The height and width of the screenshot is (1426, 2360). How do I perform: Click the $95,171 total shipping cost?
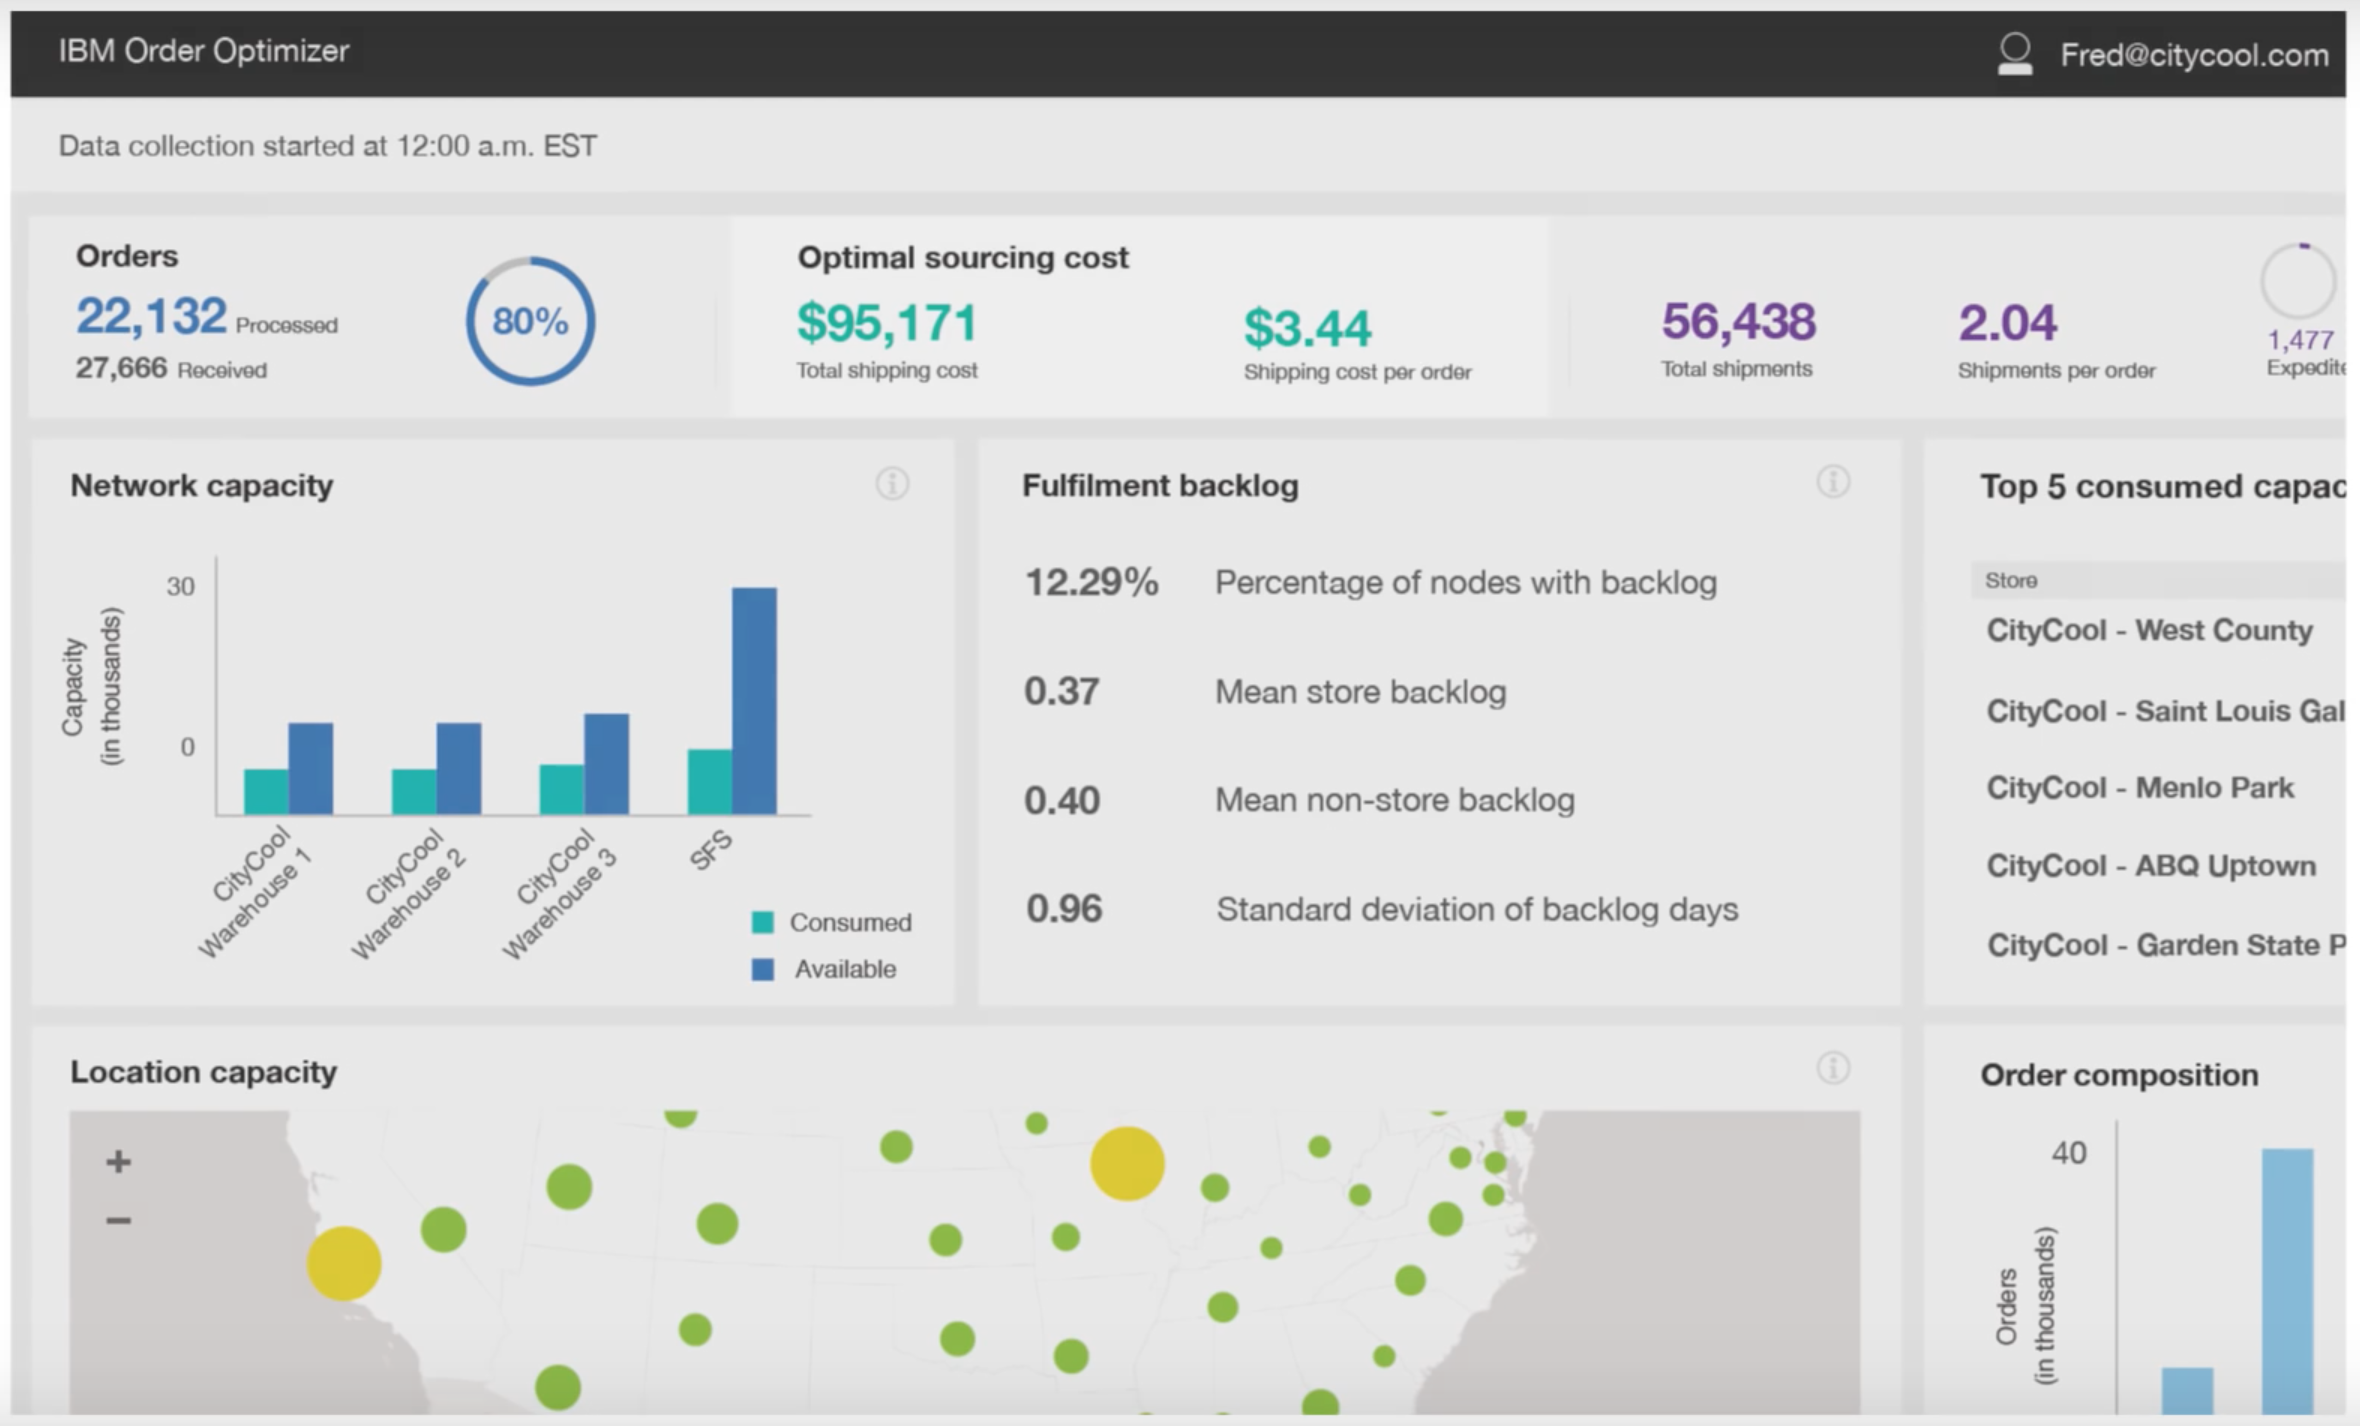(886, 323)
